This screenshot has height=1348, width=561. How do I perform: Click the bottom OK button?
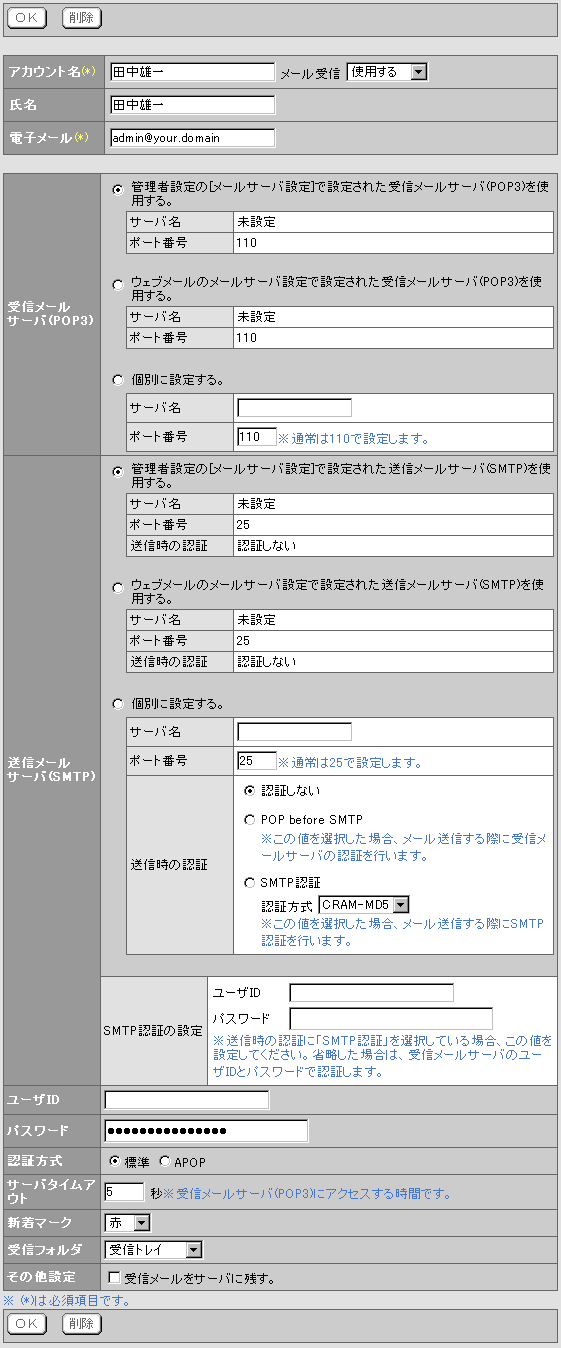pos(27,1324)
